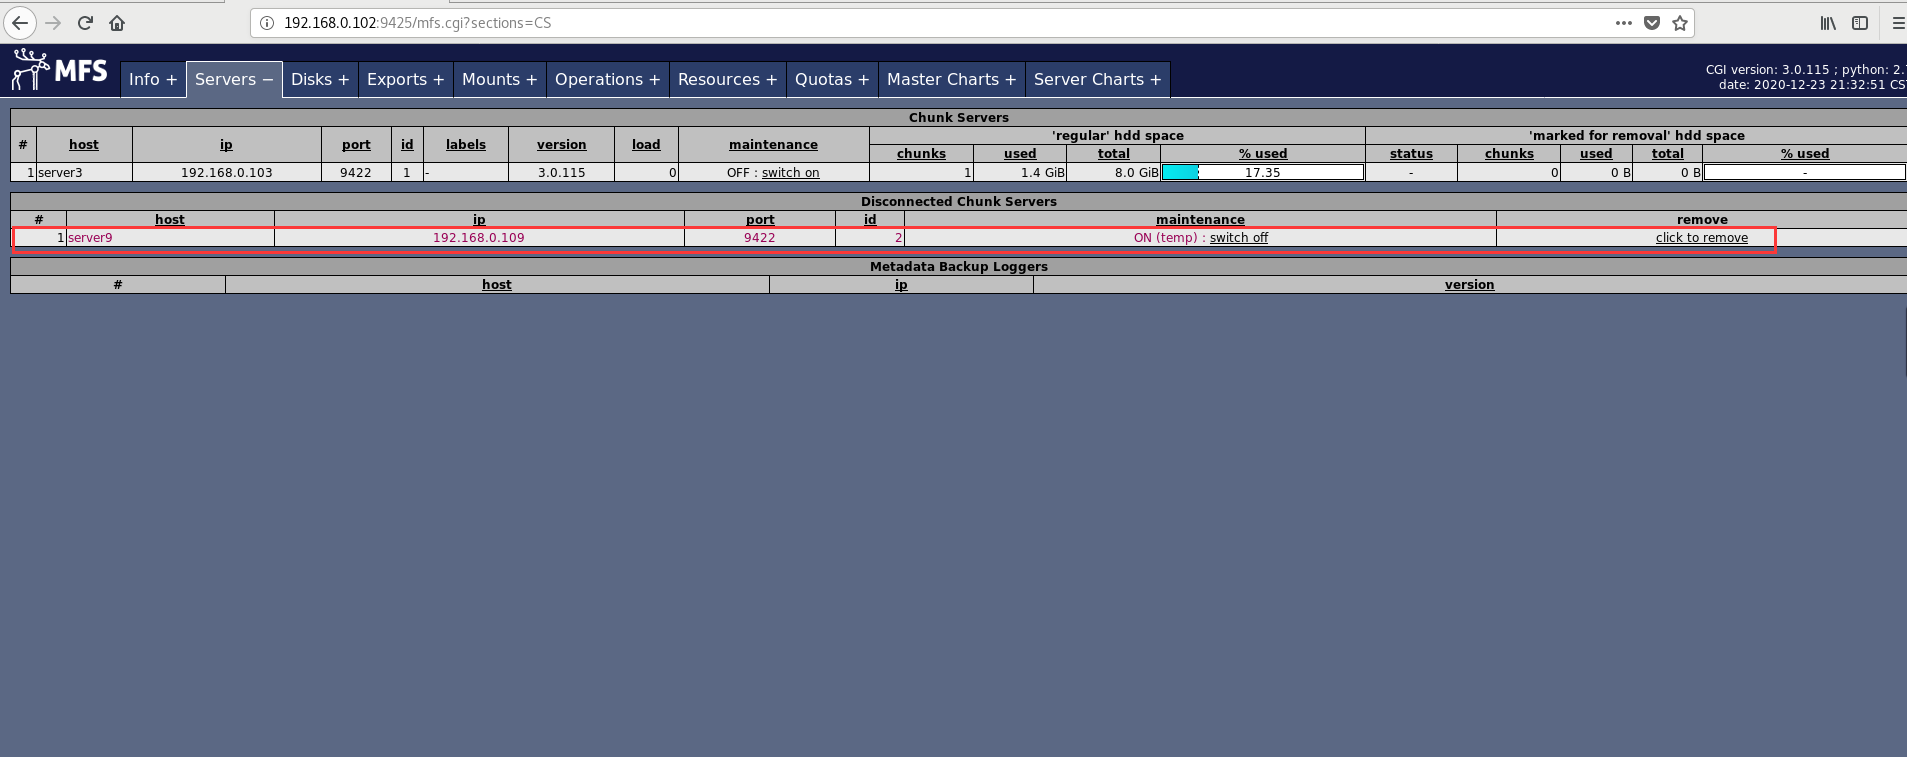
Task: Select the 192.168.0.103 ip cell
Action: (x=227, y=173)
